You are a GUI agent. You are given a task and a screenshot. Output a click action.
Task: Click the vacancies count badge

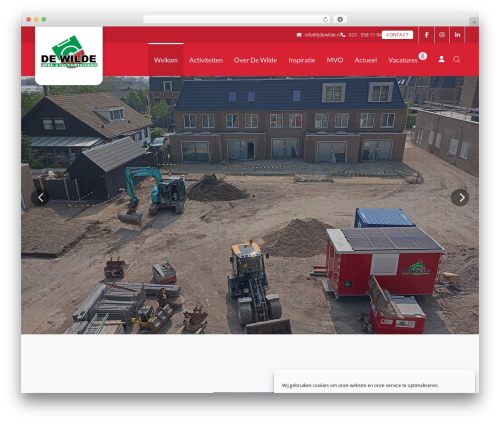pyautogui.click(x=423, y=56)
